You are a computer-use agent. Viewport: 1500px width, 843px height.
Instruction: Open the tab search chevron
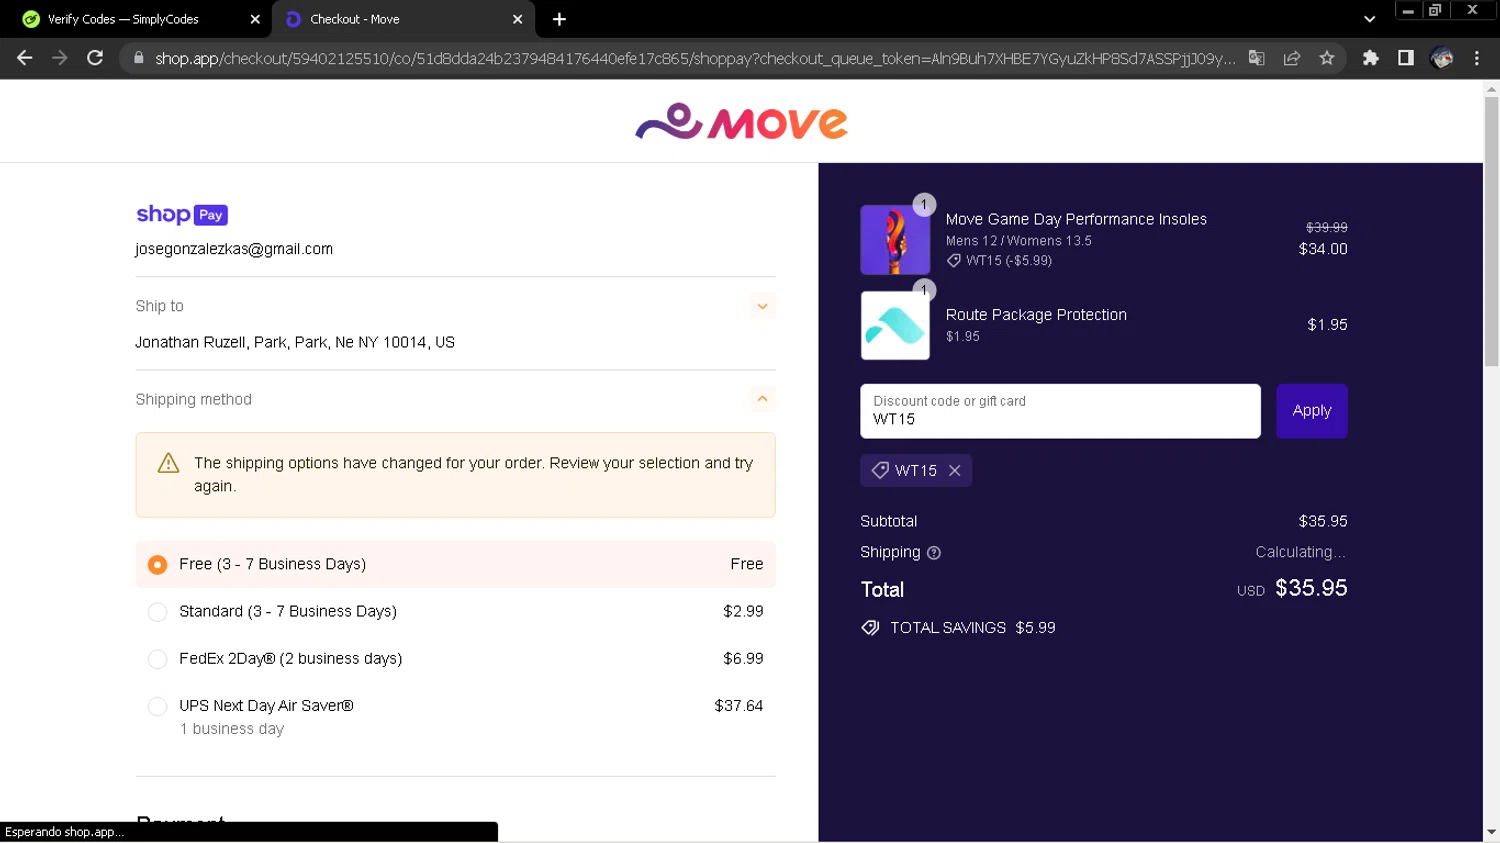(x=1369, y=19)
